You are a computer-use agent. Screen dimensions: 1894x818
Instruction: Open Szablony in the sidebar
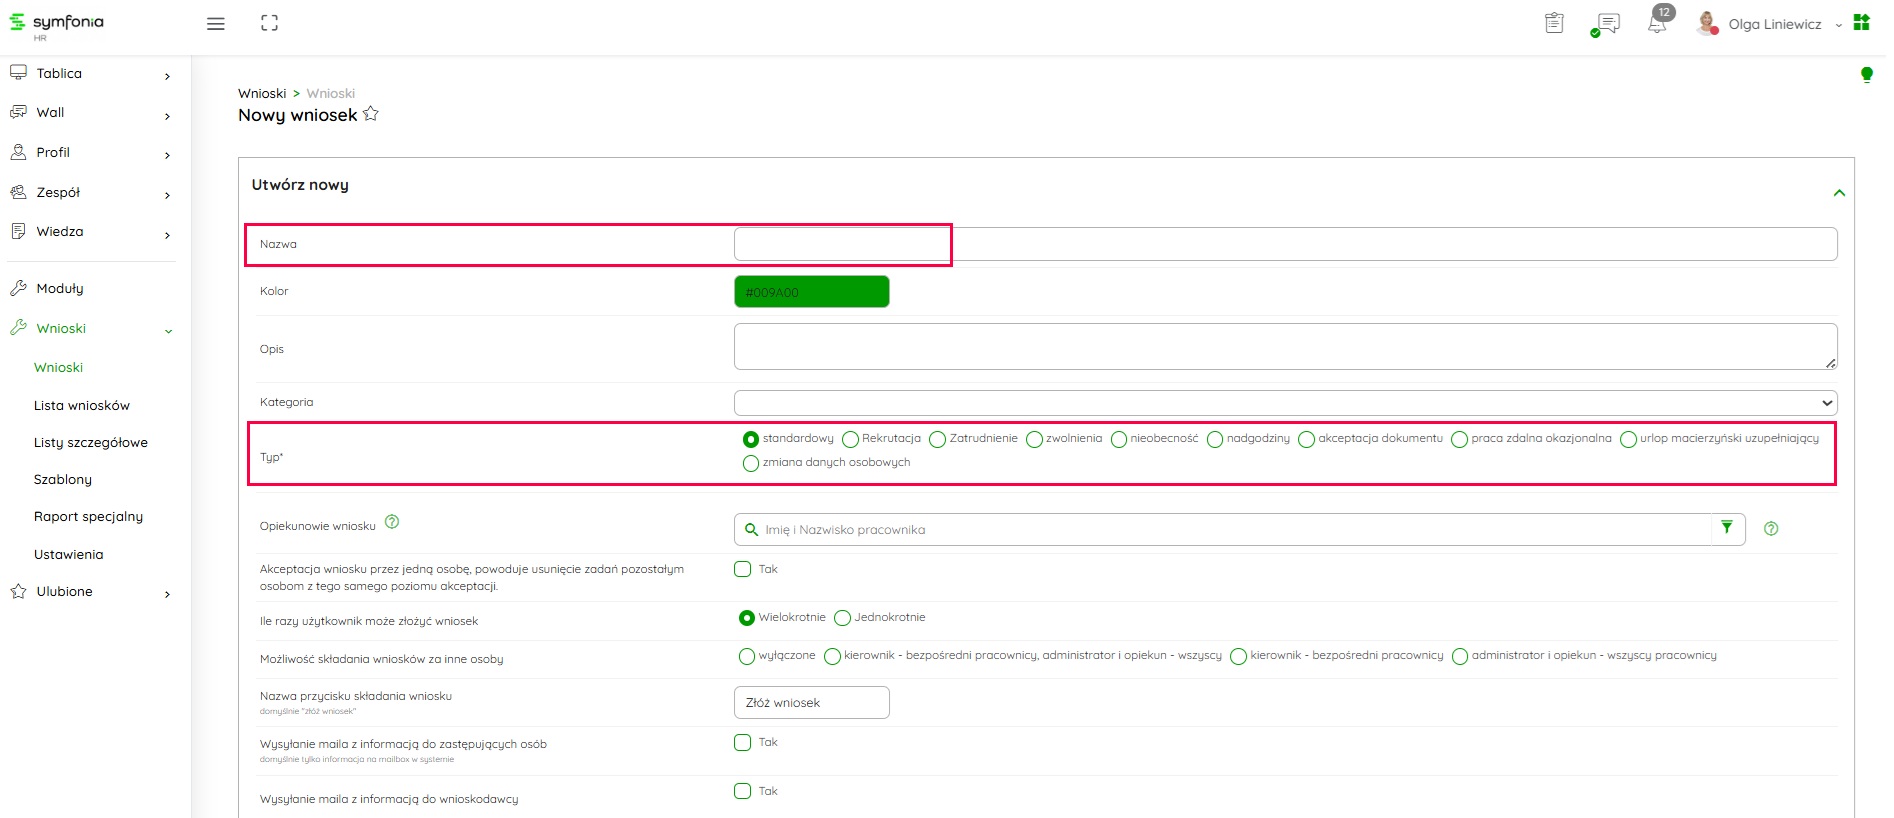[x=63, y=479]
